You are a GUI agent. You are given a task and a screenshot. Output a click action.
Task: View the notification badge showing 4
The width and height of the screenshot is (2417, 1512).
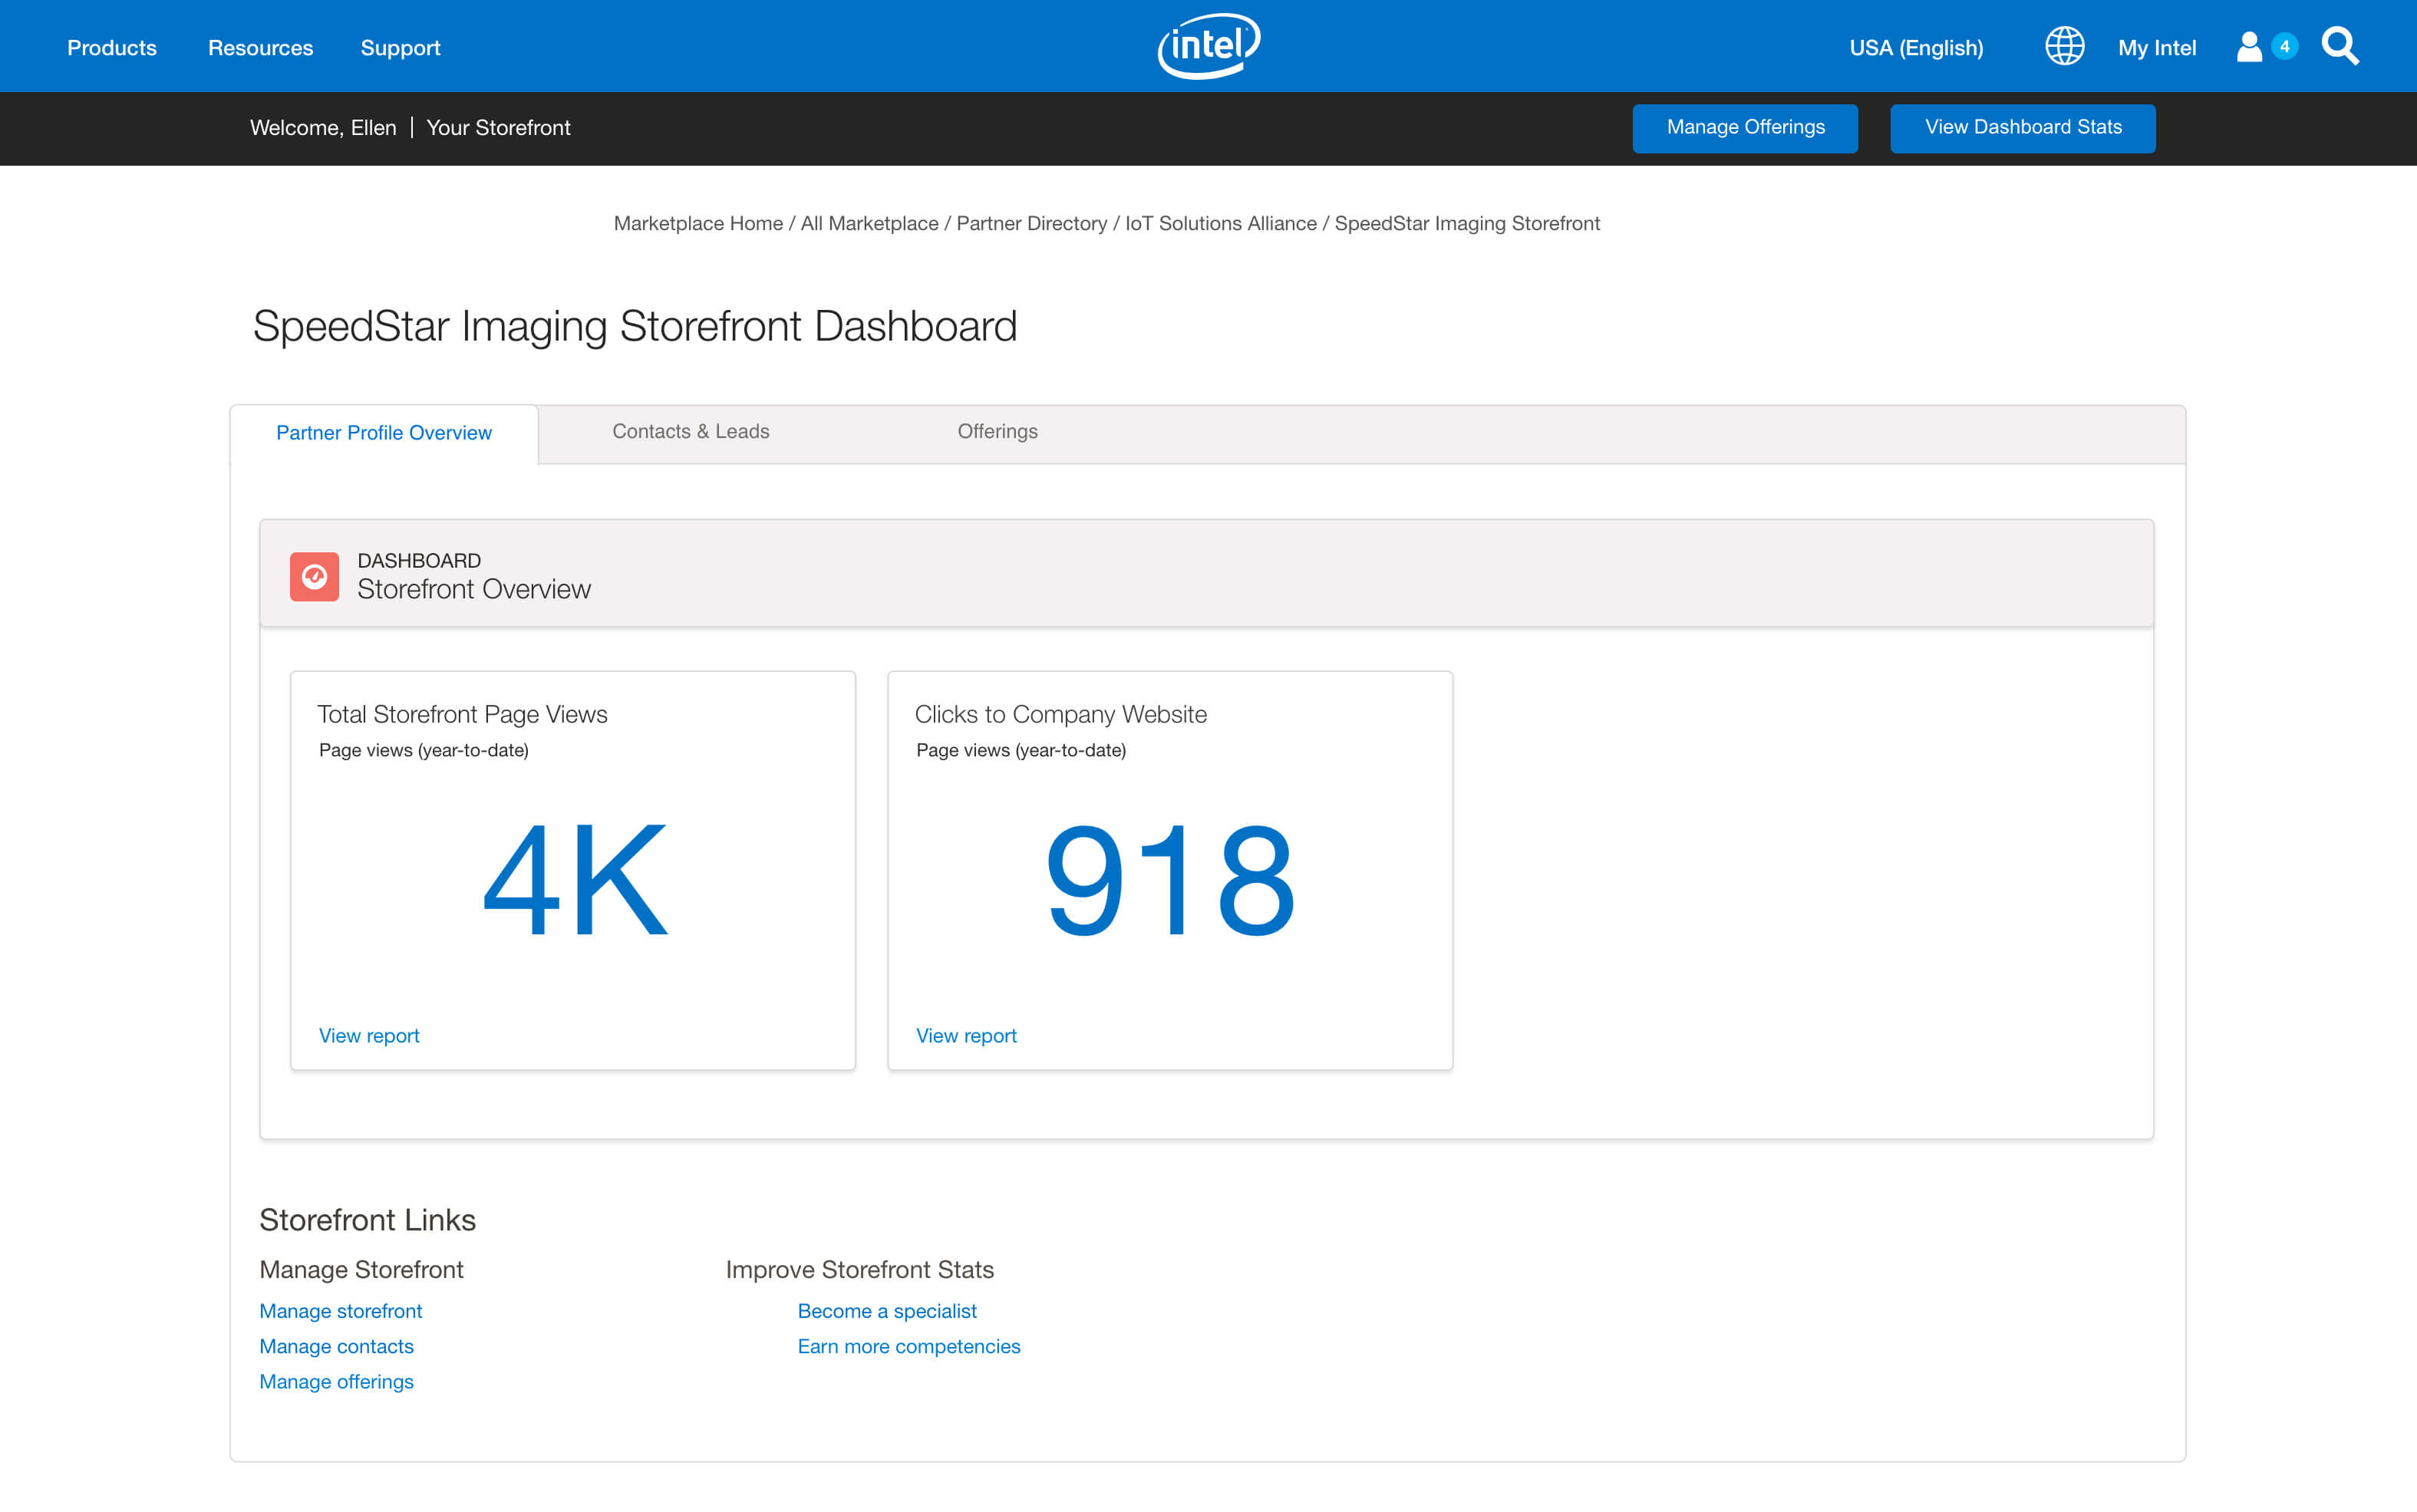(x=2284, y=46)
